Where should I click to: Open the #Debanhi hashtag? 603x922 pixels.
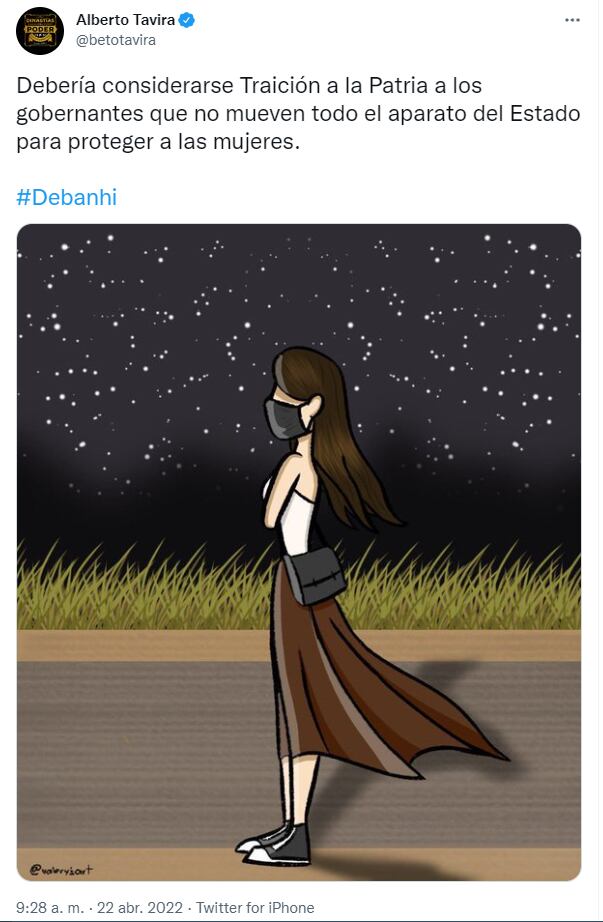66,197
